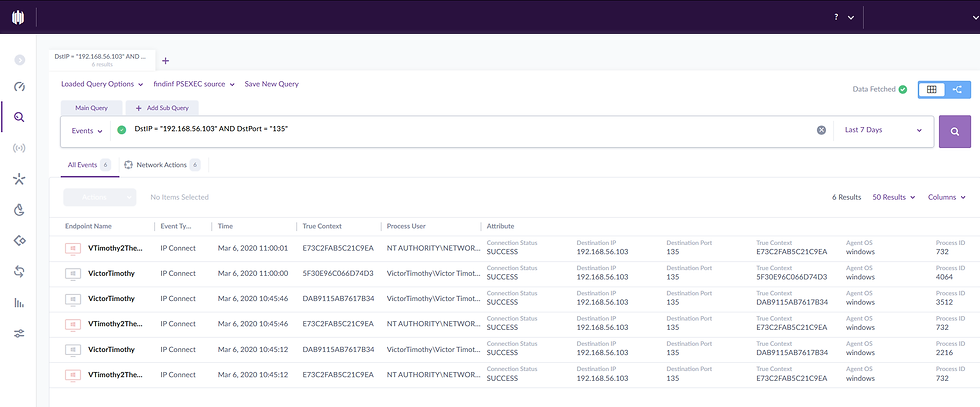Image resolution: width=980 pixels, height=407 pixels.
Task: Sort by True Context column header
Action: pos(322,226)
